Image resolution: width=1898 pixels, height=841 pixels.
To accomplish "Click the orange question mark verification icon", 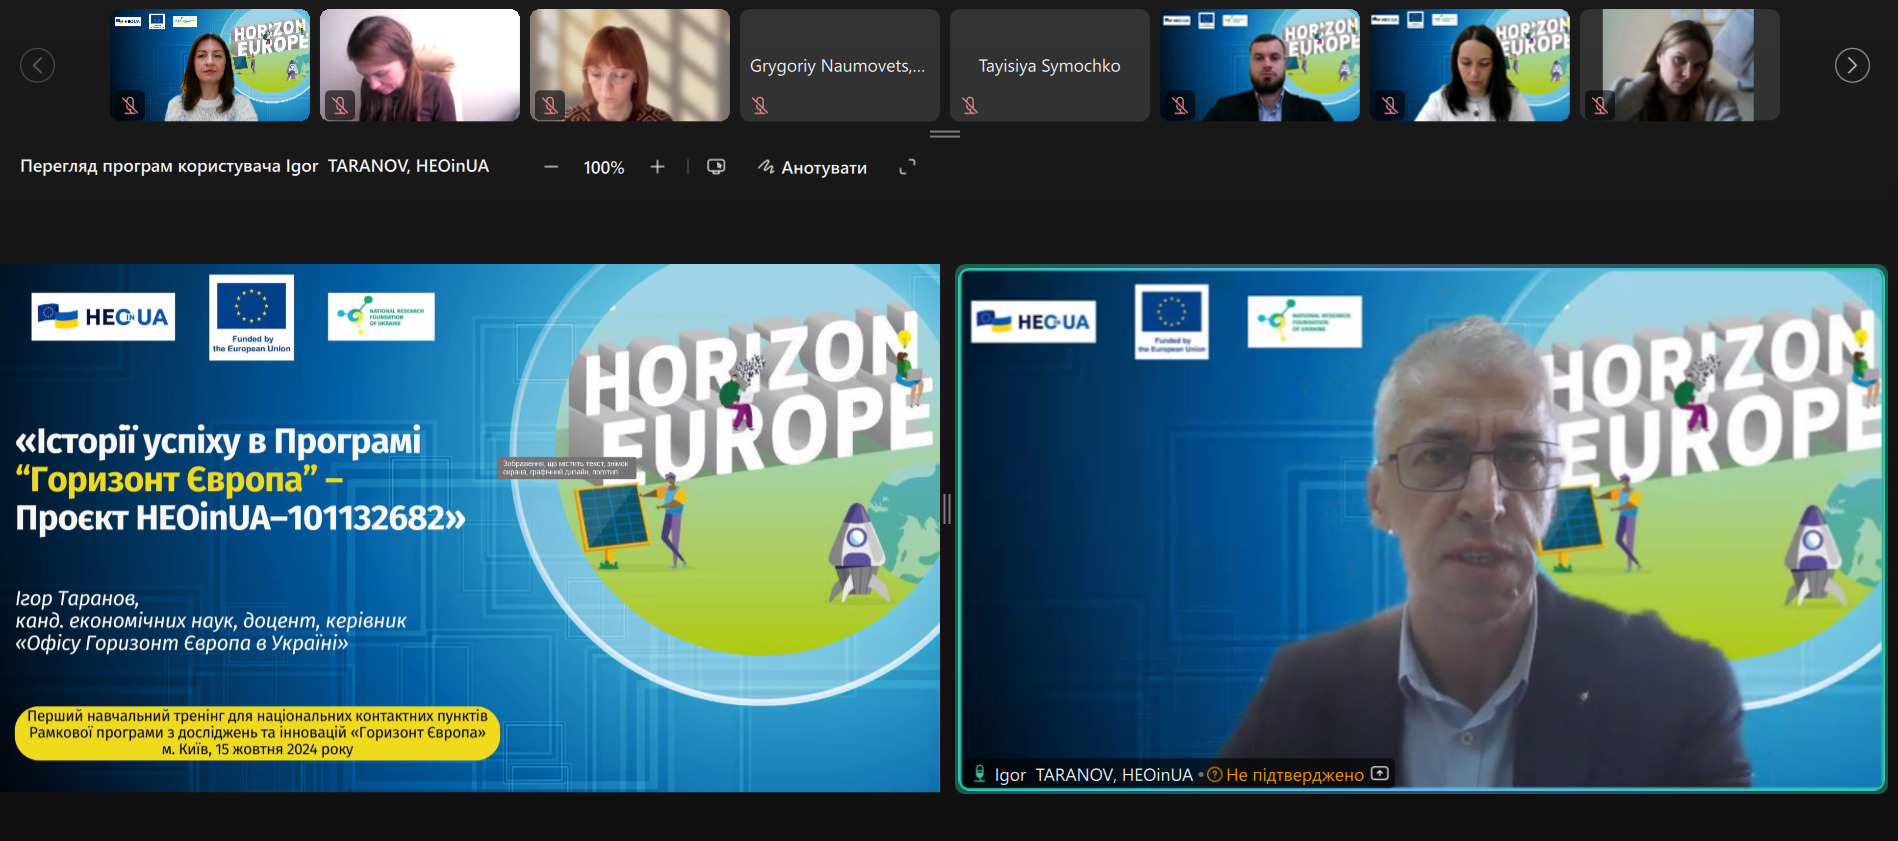I will [1215, 775].
